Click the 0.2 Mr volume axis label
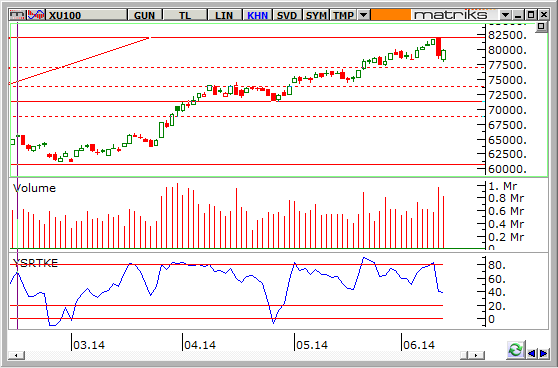 [x=506, y=237]
